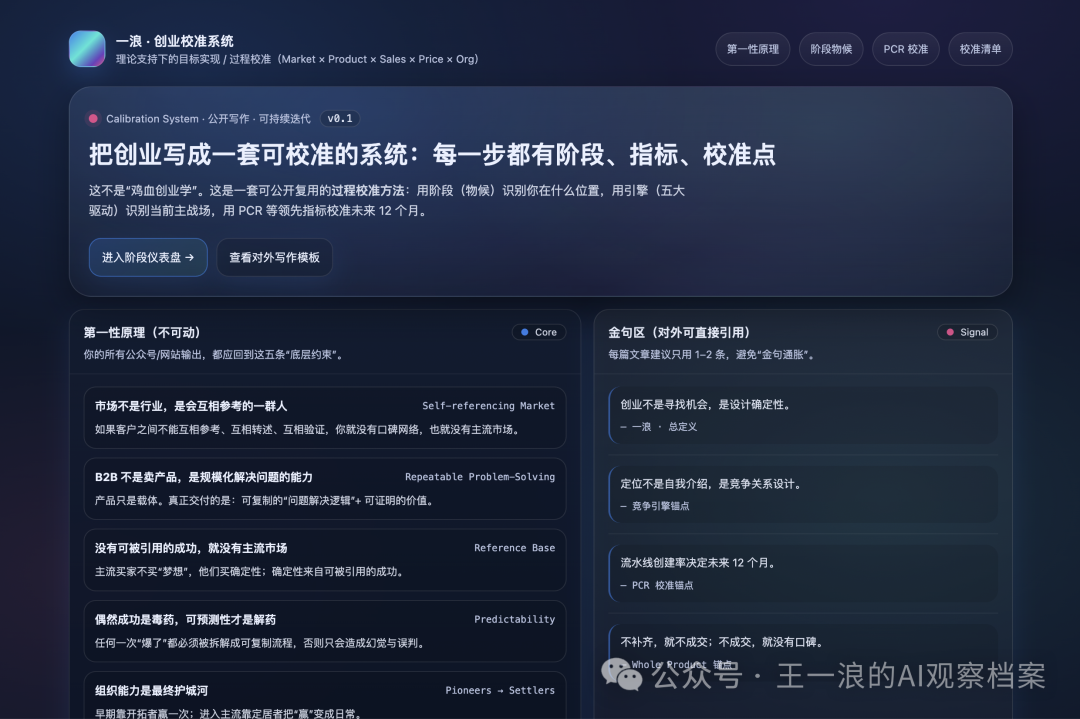Select the 创业不是寻找机会 quote card
The width and height of the screenshot is (1080, 719).
click(802, 416)
